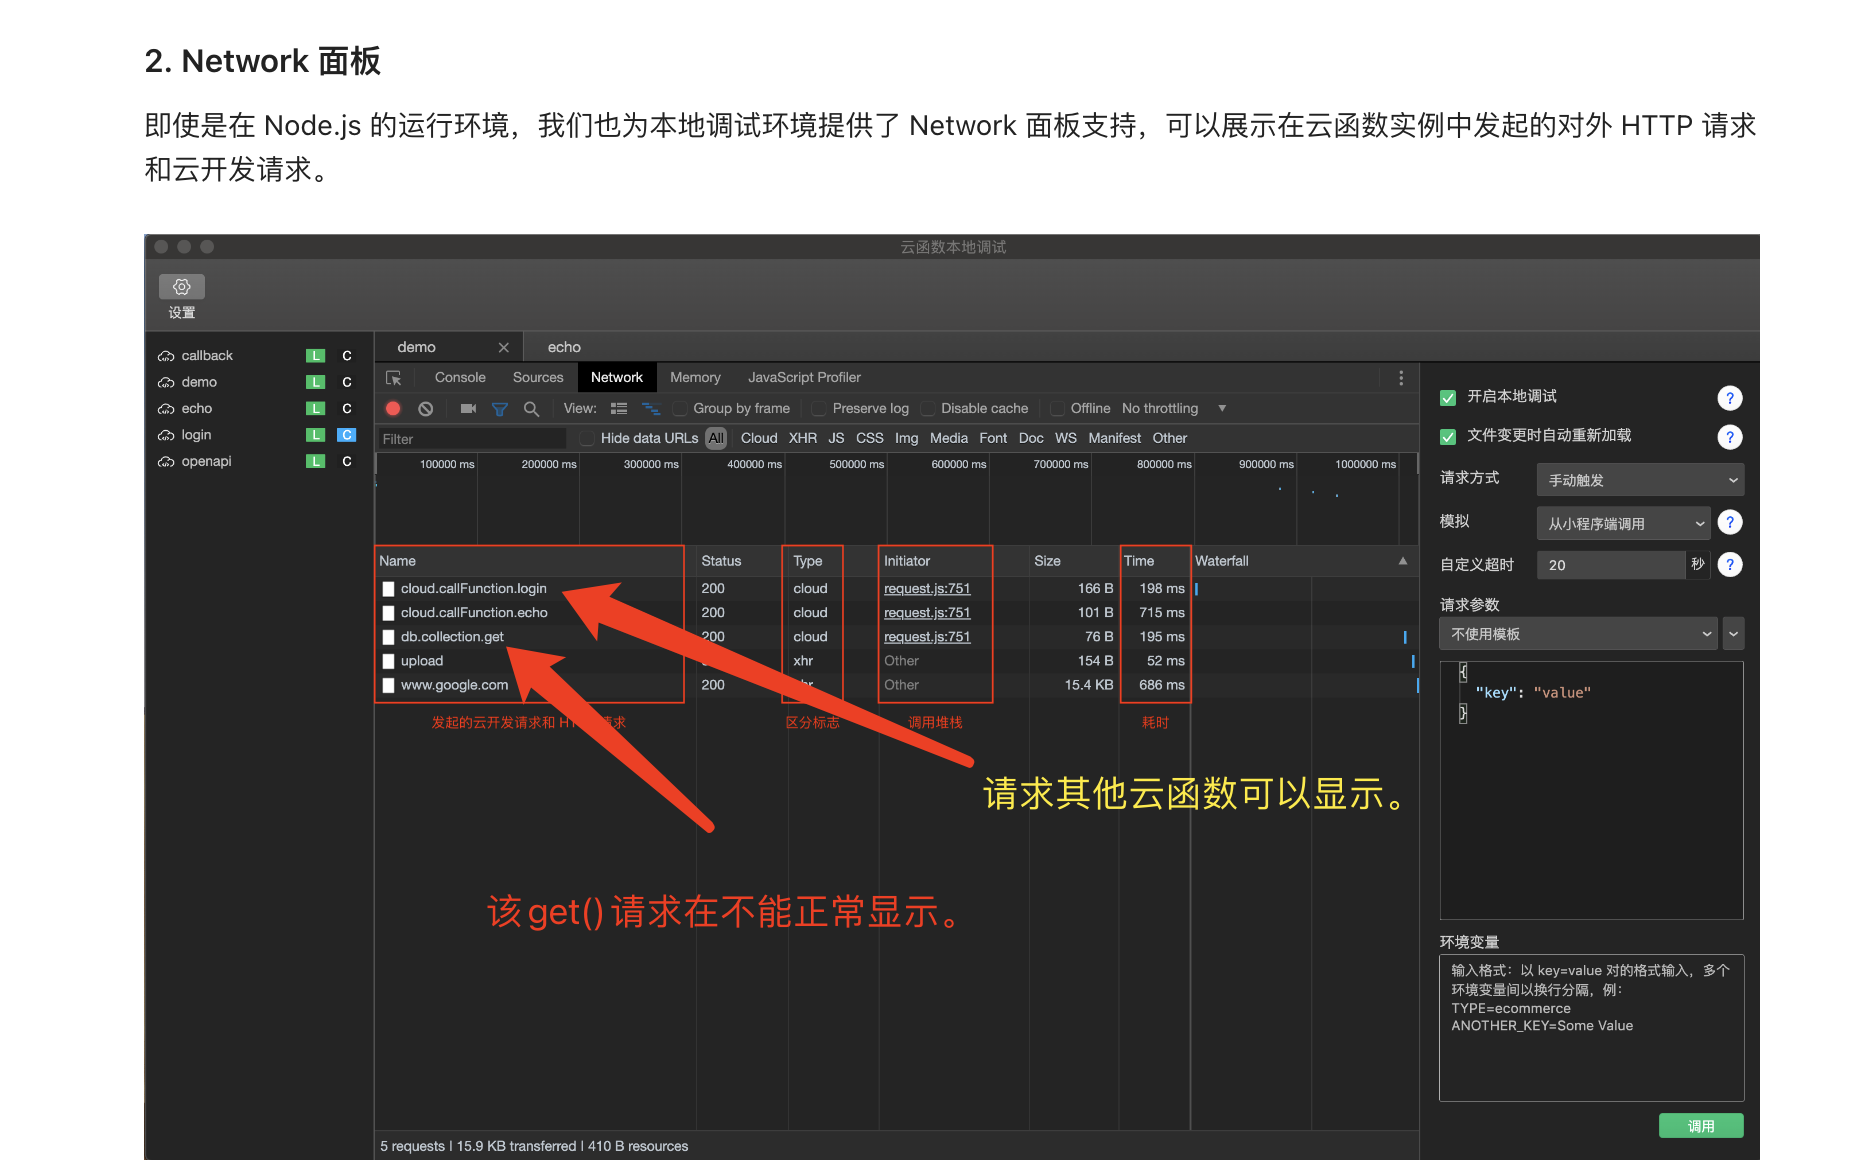This screenshot has height=1176, width=1864.
Task: Open 模拟 从小程序端调用 dropdown
Action: point(1623,523)
